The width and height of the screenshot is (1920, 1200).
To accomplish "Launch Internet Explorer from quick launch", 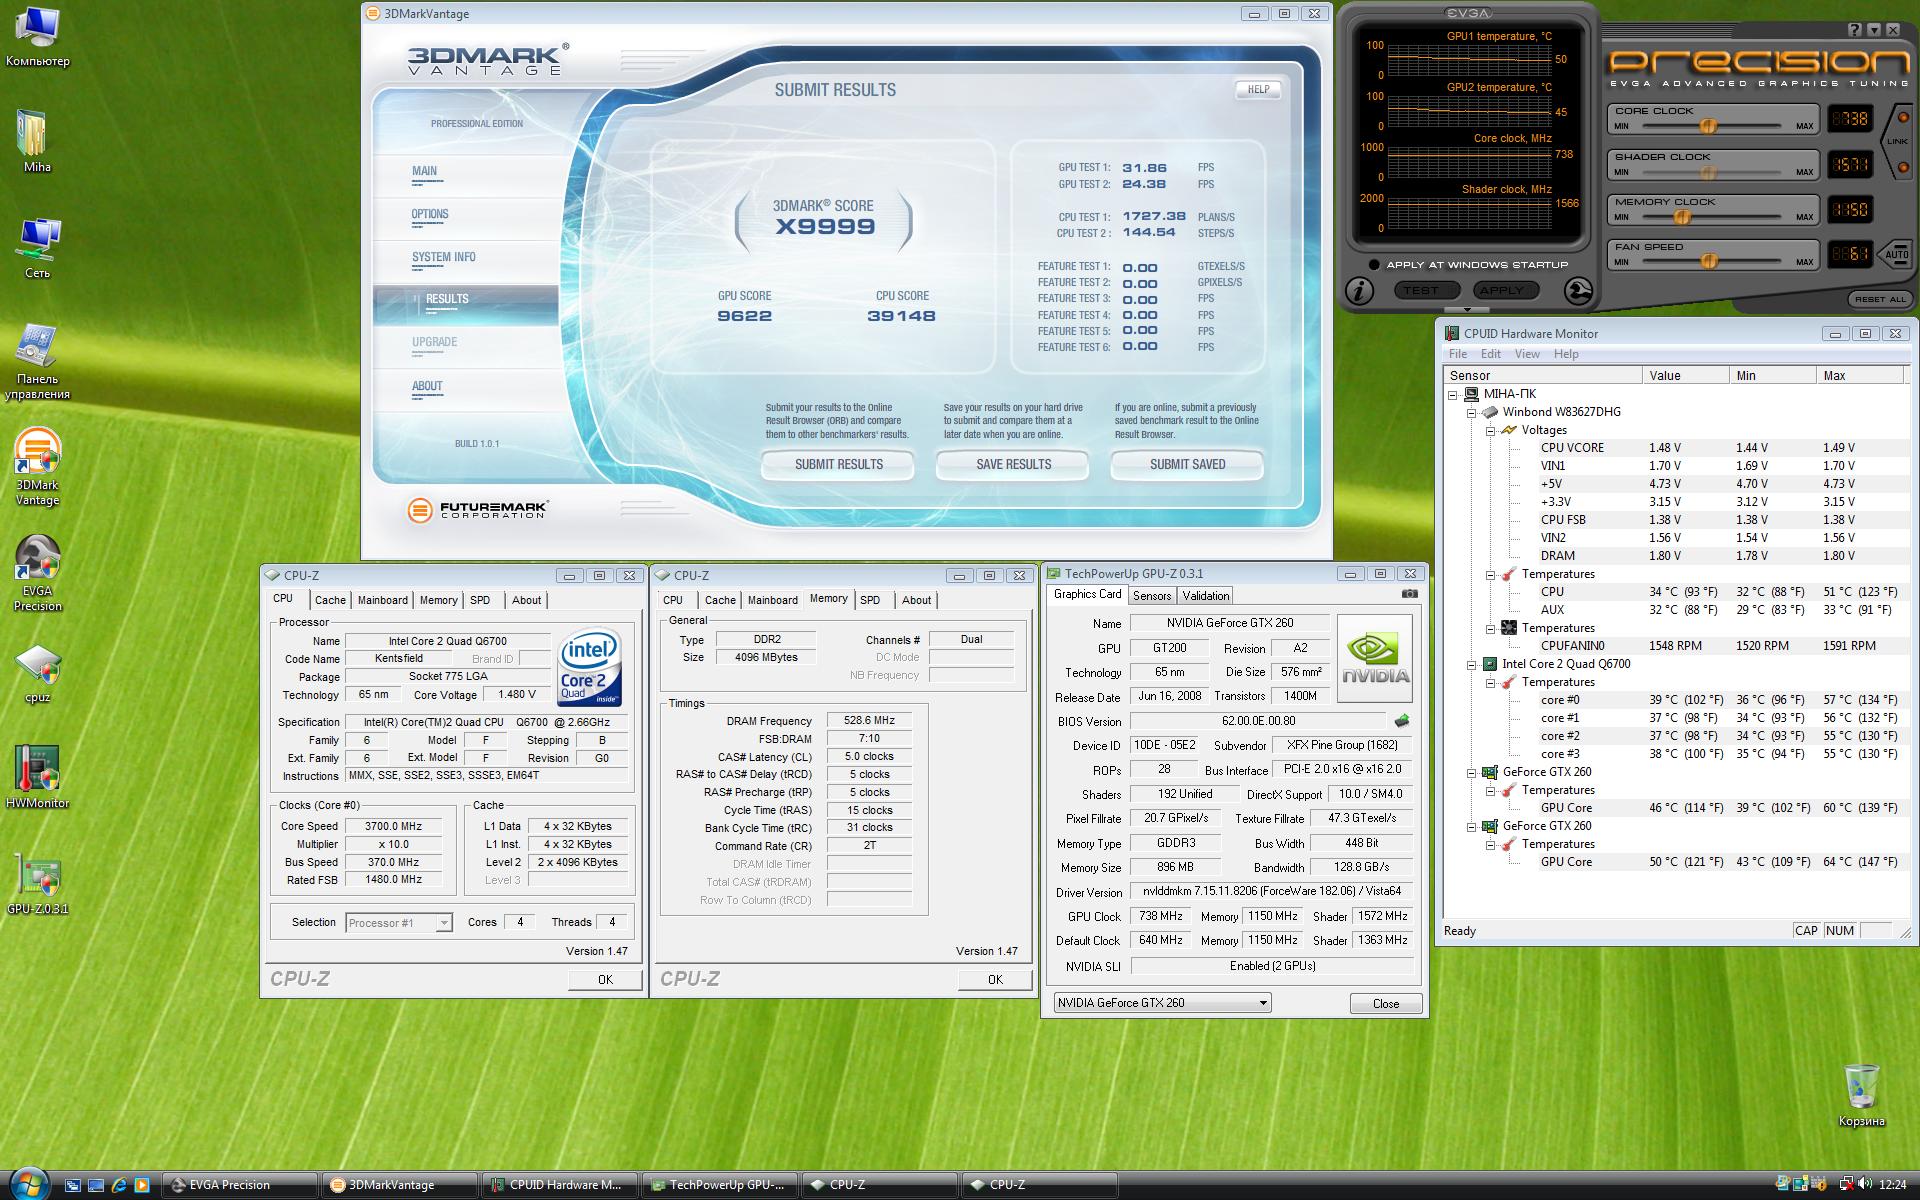I will (x=119, y=1185).
